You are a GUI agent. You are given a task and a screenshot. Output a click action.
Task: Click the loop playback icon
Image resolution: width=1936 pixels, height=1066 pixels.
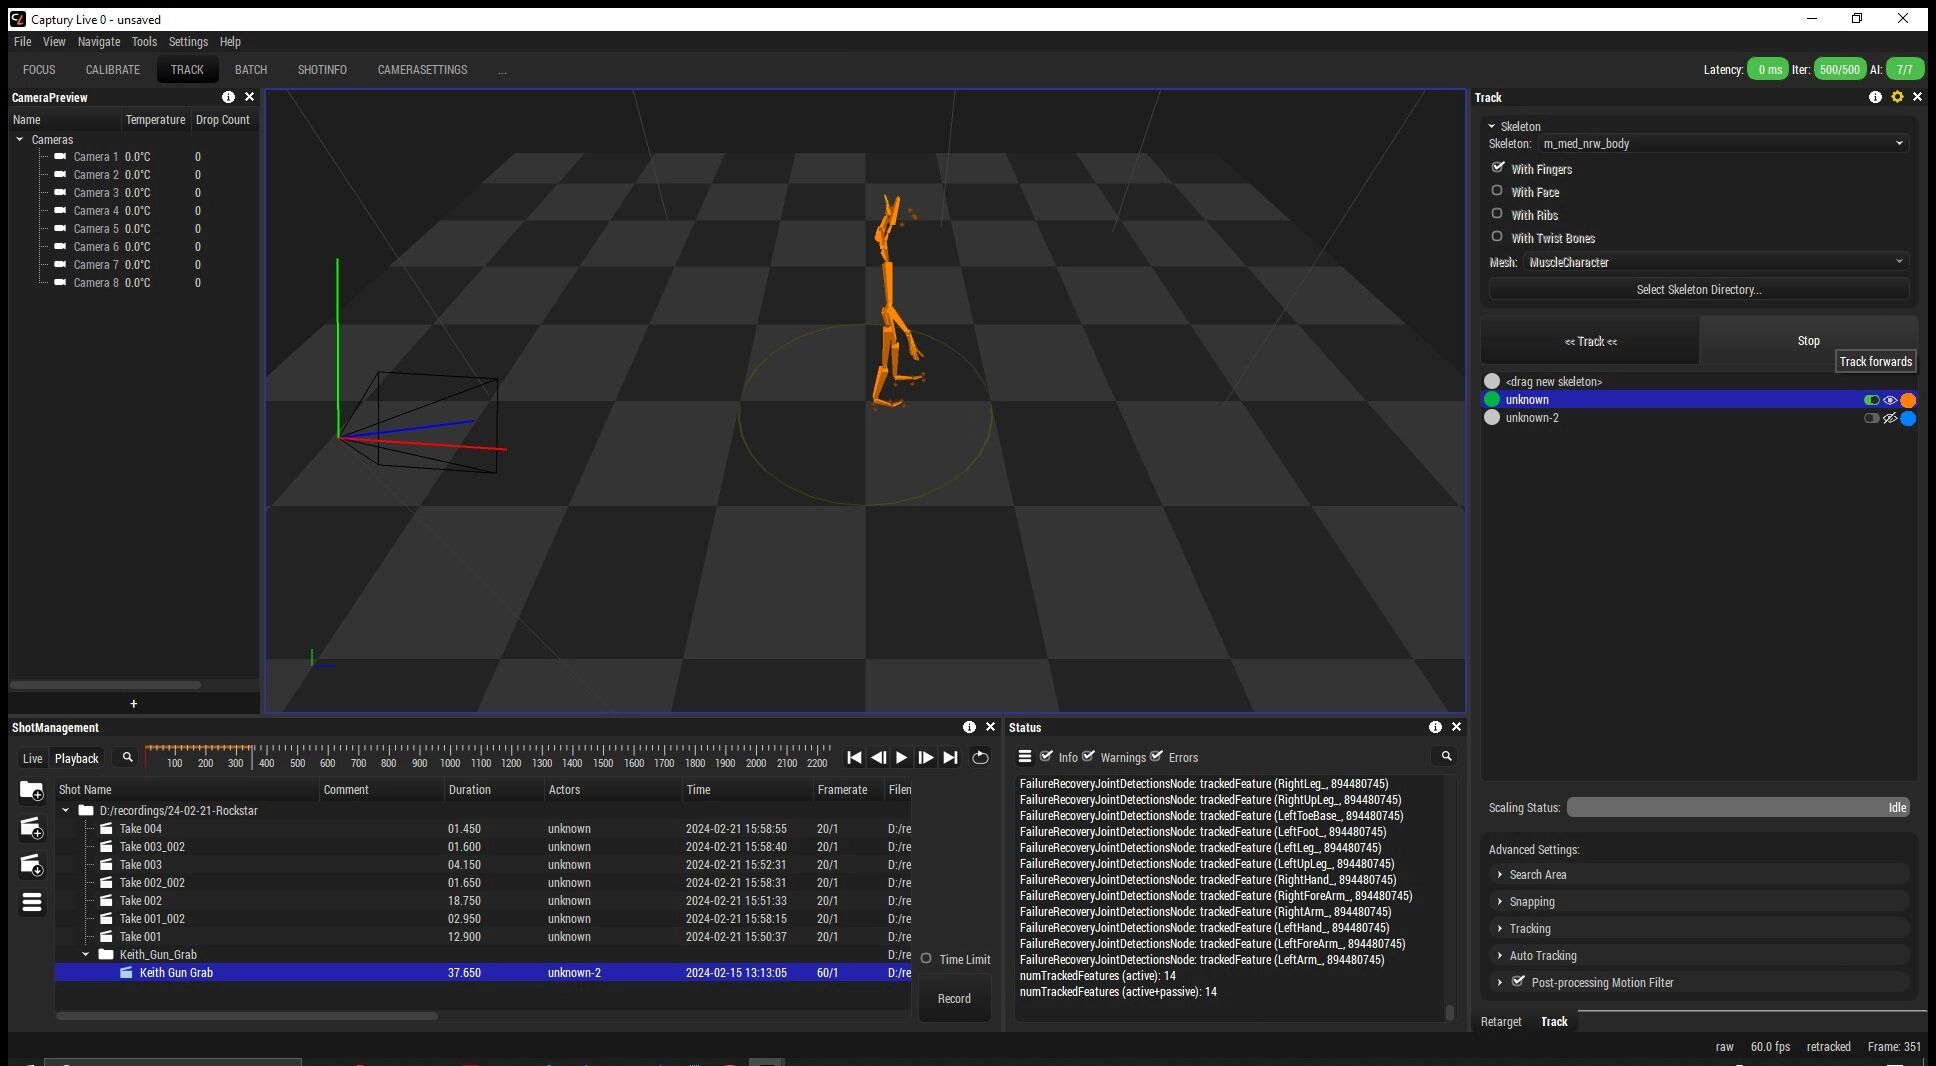(980, 758)
